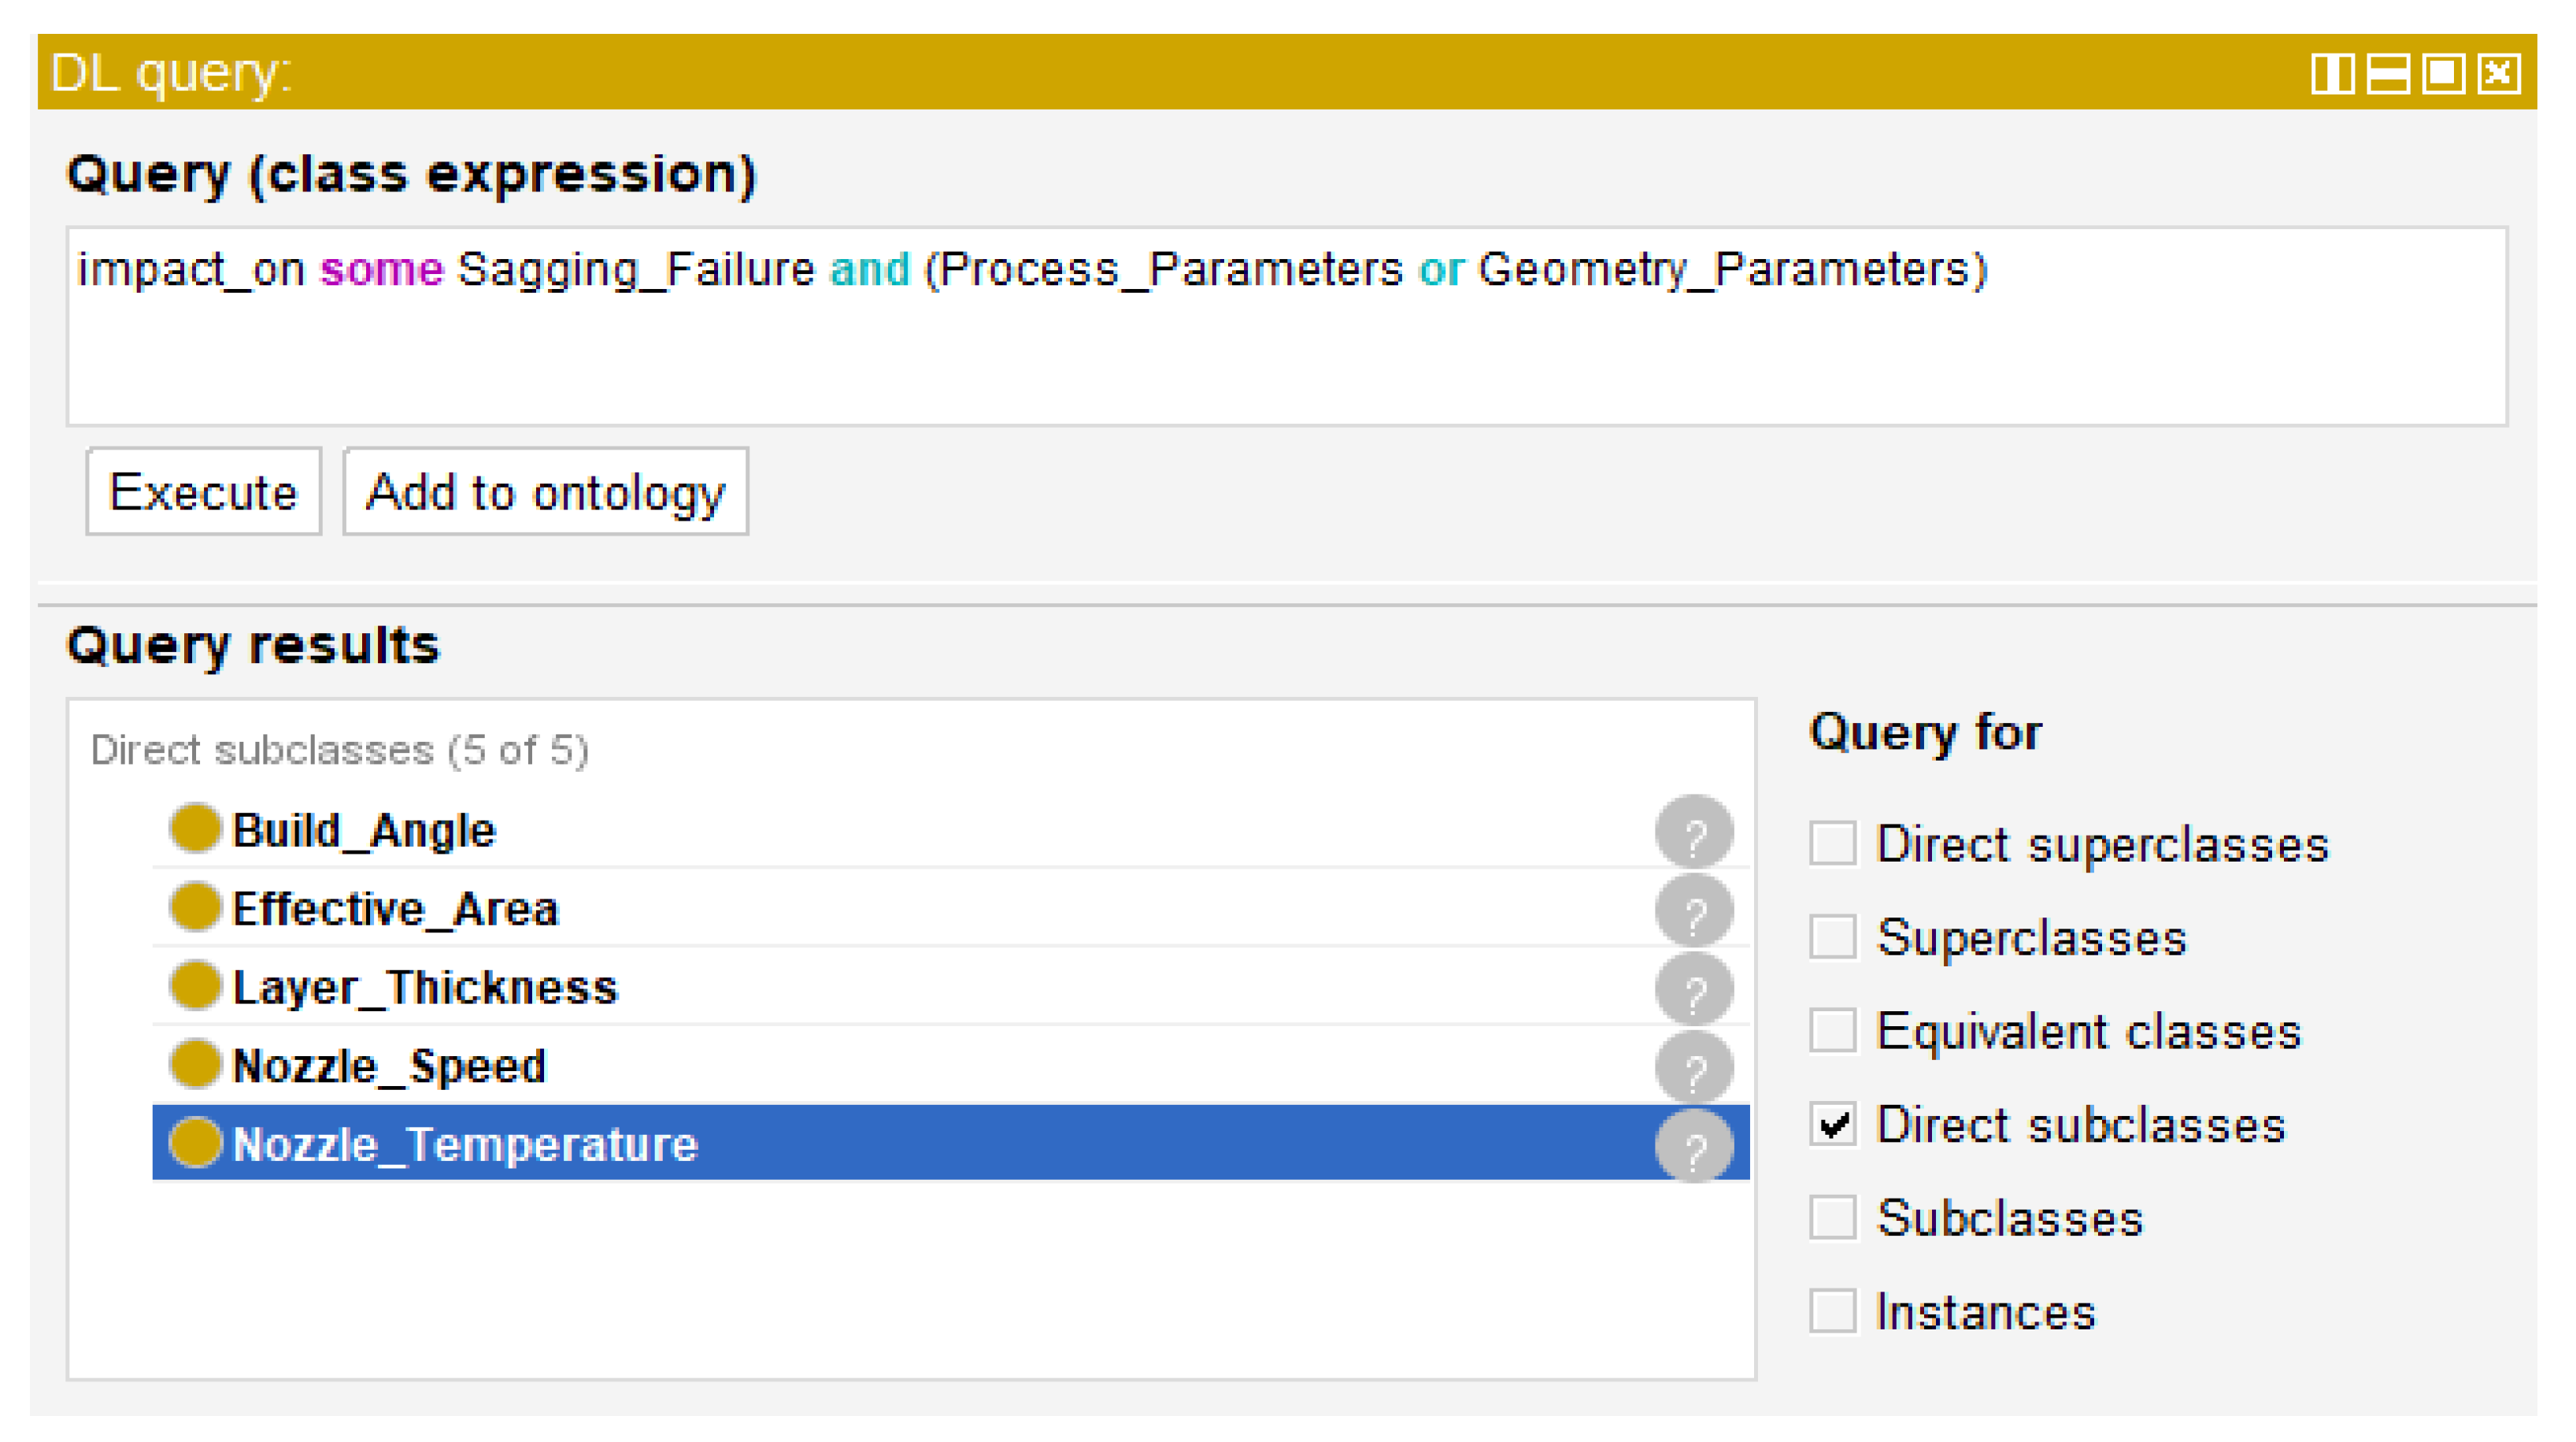This screenshot has width=2576, height=1442.
Task: Select Build_Angle in query results
Action: 363,831
